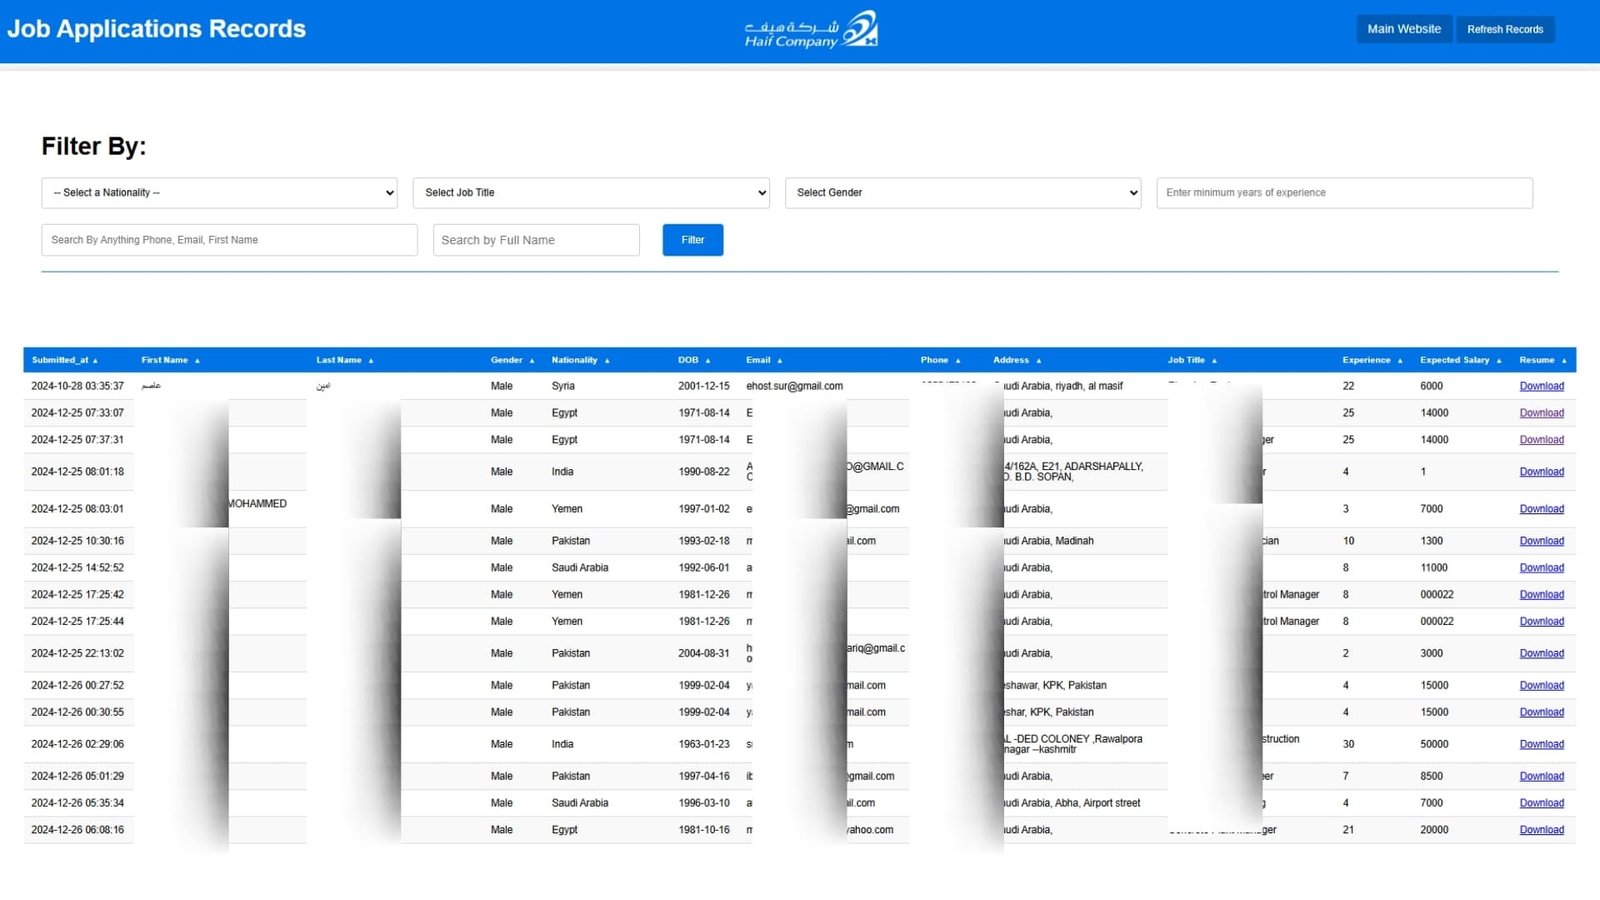Viewport: 1600px width, 900px height.
Task: Click the Search by Full Name field
Action: pyautogui.click(x=536, y=240)
